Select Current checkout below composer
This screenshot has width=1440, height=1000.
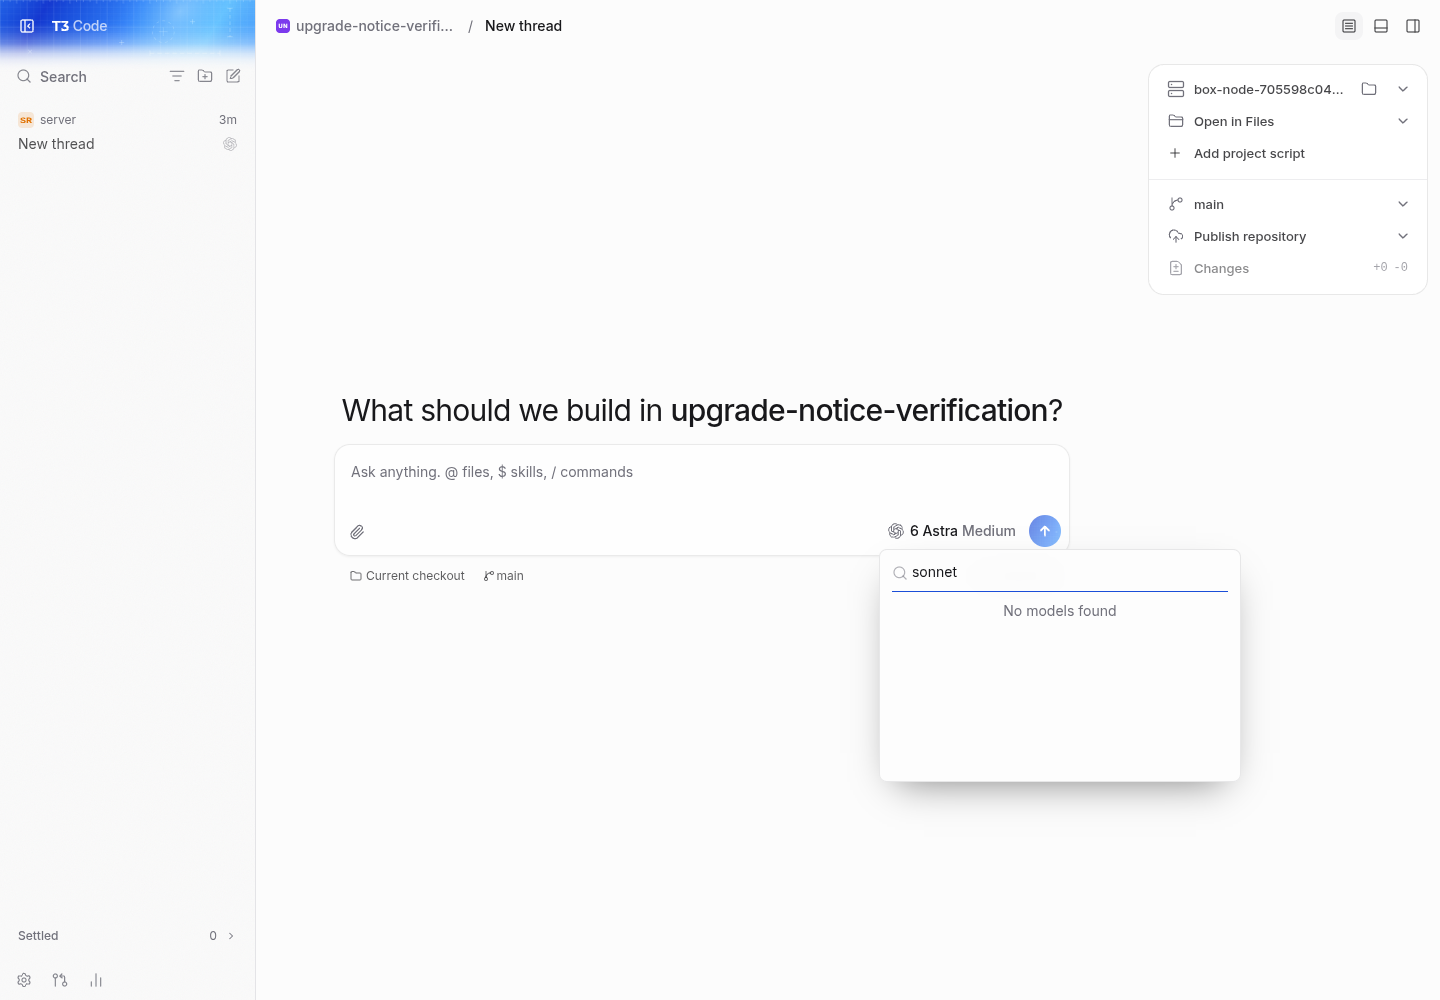coord(407,576)
